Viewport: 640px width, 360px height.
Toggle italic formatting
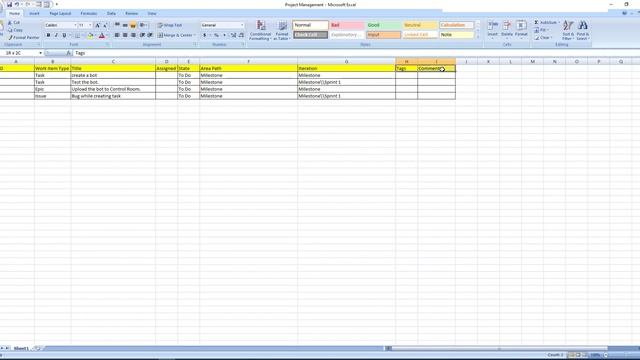[56, 35]
